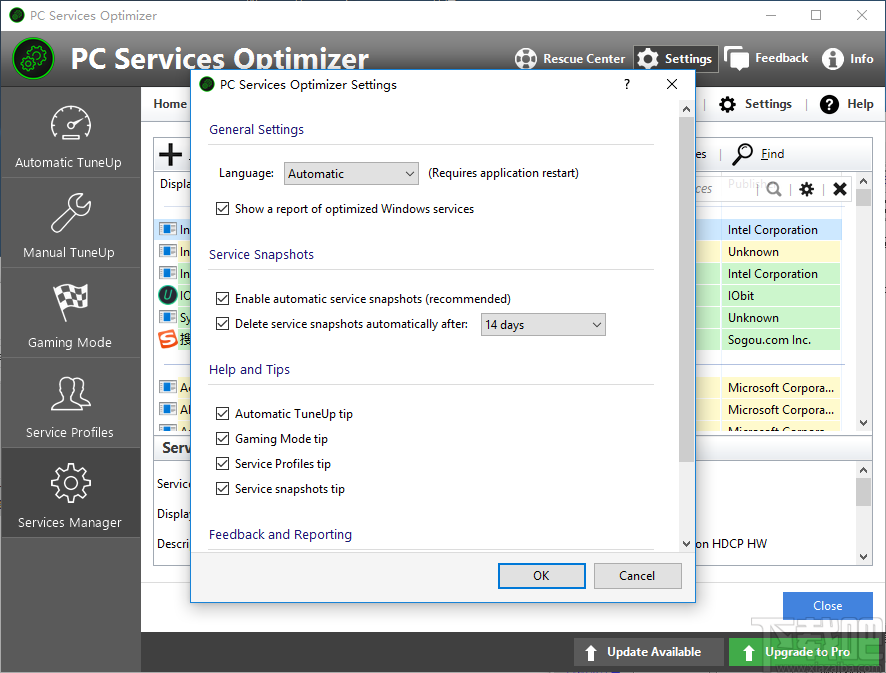This screenshot has height=673, width=886.
Task: Click the Feedback icon in the toolbar
Action: (x=766, y=58)
